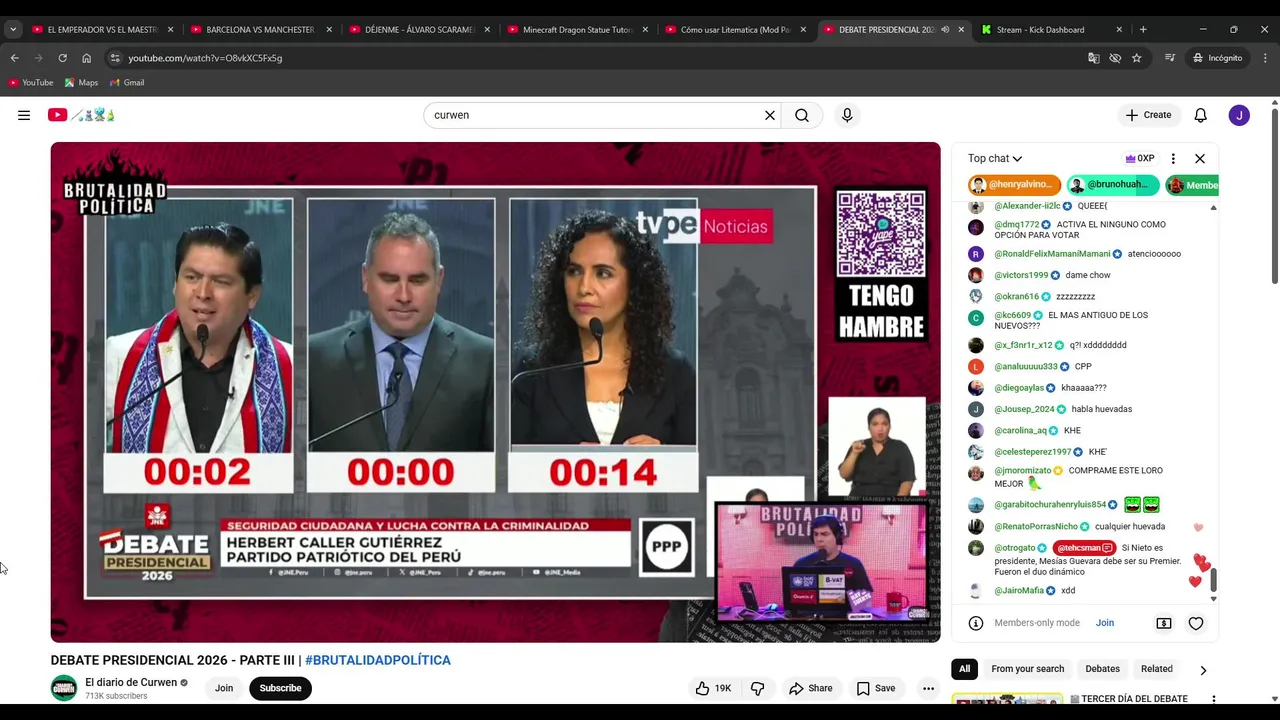Switch to Cómo usar Litematica tab
The image size is (1280, 720).
735,30
